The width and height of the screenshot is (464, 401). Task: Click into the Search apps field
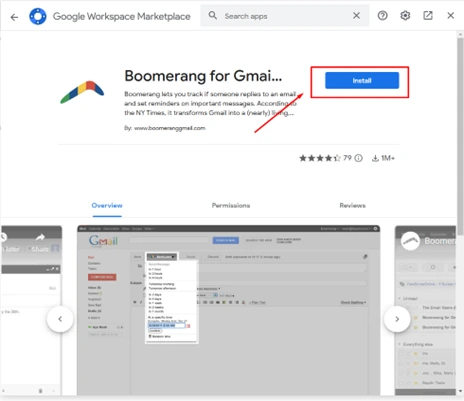[x=285, y=16]
